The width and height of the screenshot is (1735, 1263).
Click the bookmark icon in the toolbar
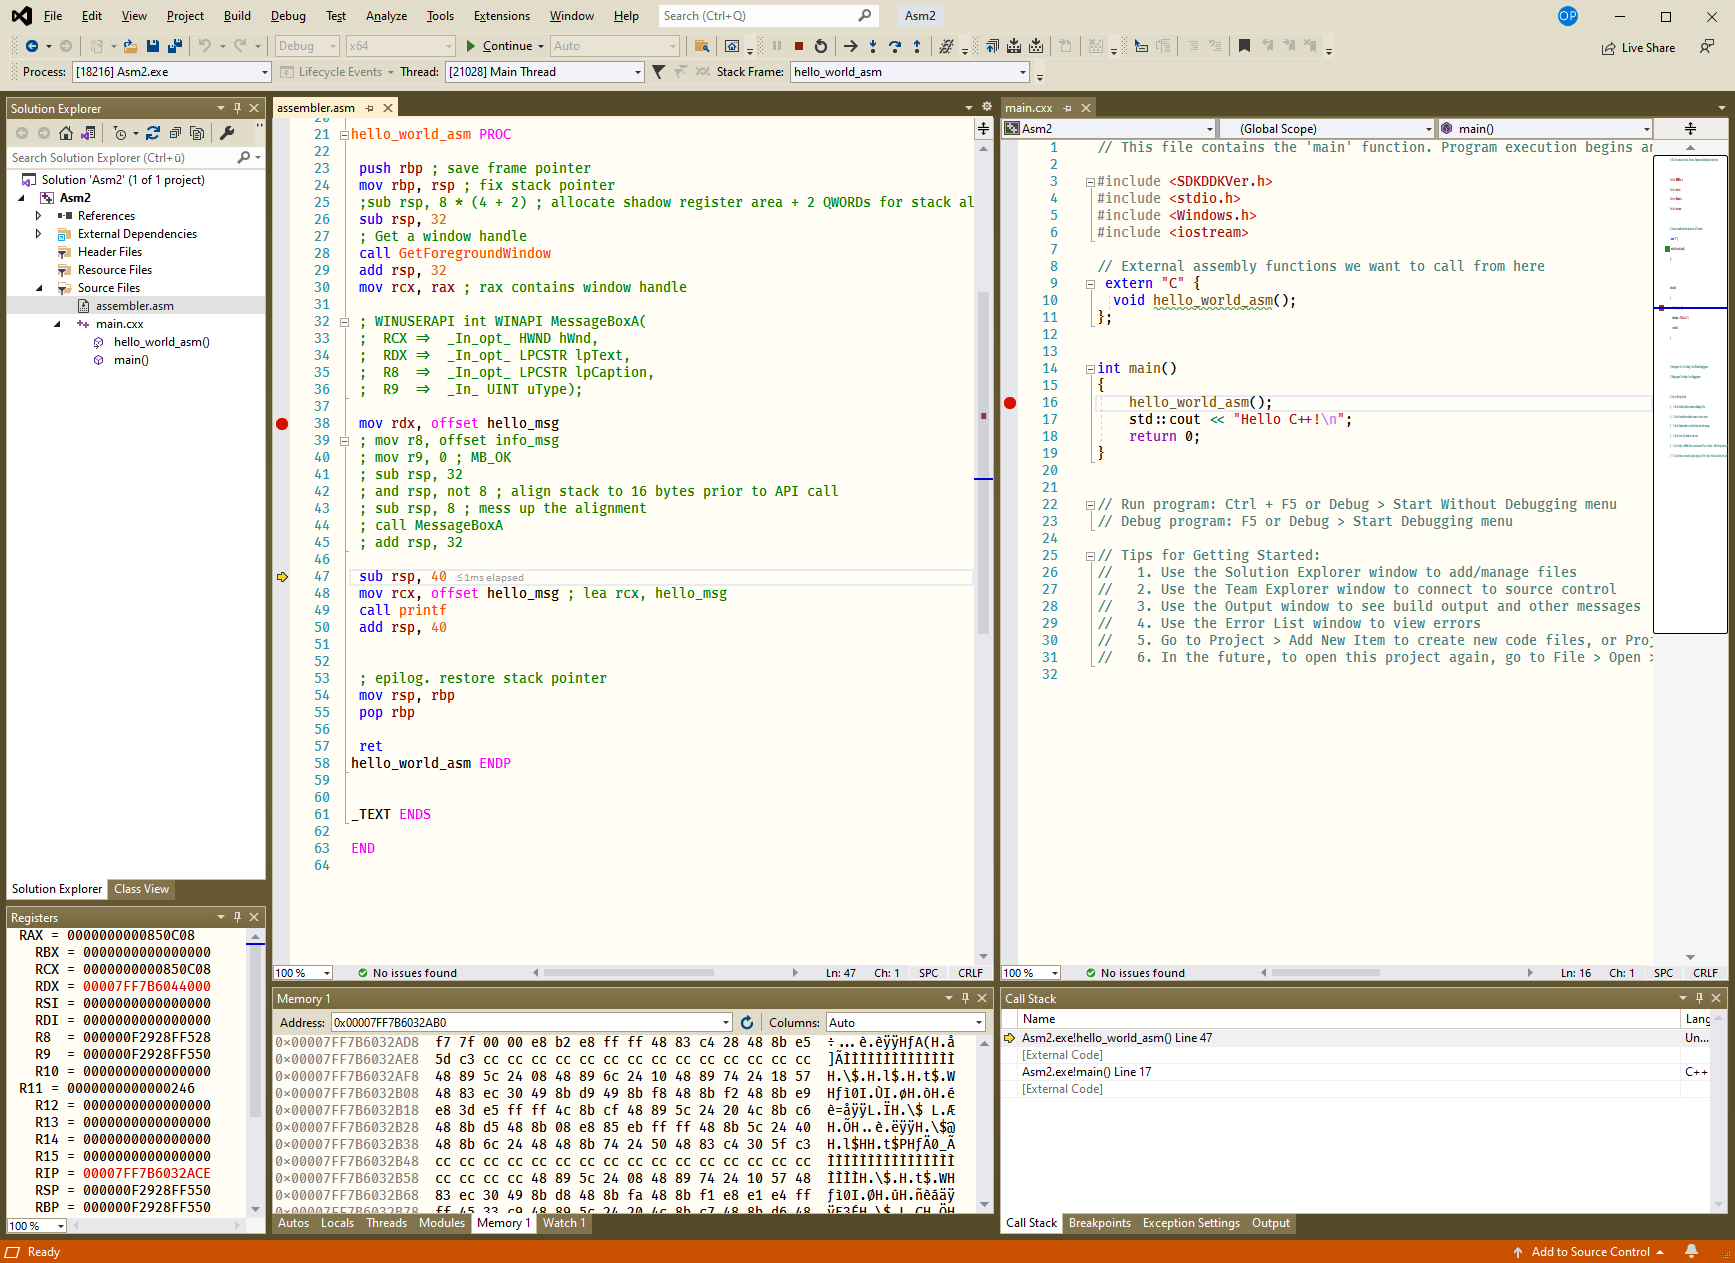[x=1244, y=46]
